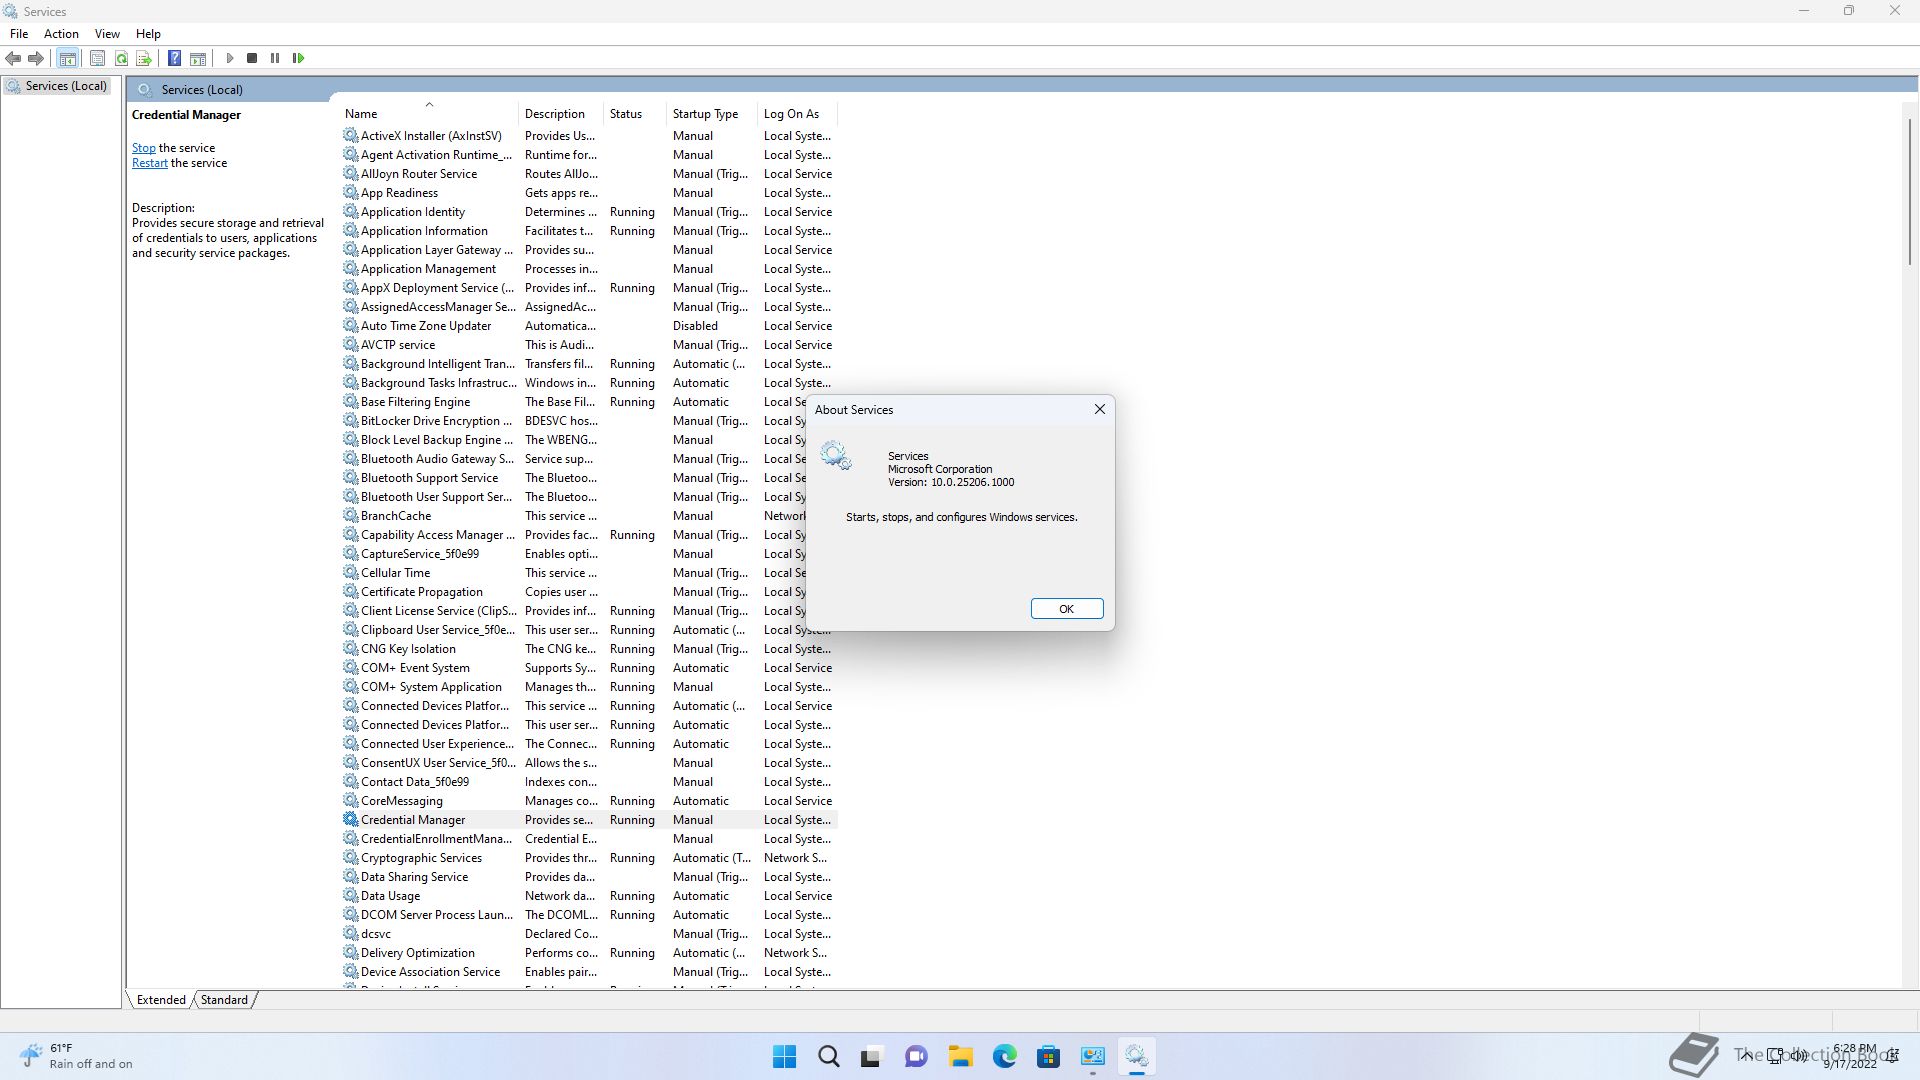Select the Auto Time Zone Updater service
Screen dimensions: 1920x1080
click(589, 326)
